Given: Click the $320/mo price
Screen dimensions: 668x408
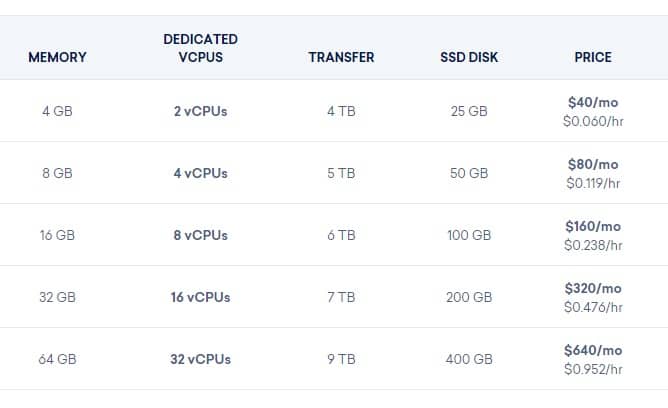Looking at the screenshot, I should (x=593, y=288).
